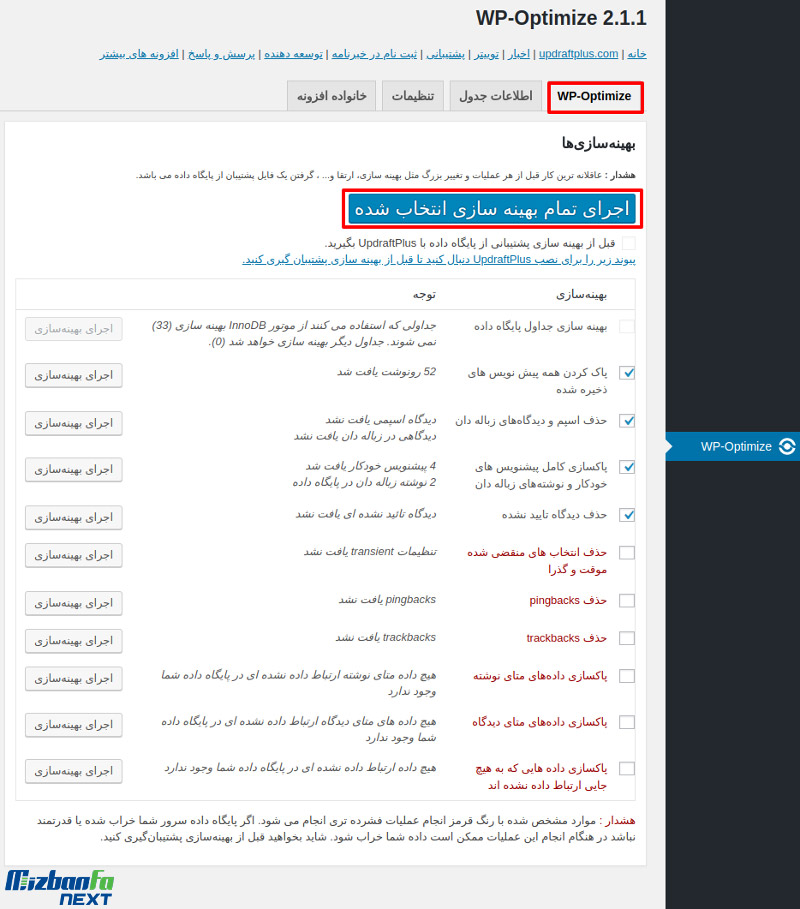Uncheck the حذف دیدگاه تایید نشده option
The height and width of the screenshot is (909, 800).
[627, 515]
